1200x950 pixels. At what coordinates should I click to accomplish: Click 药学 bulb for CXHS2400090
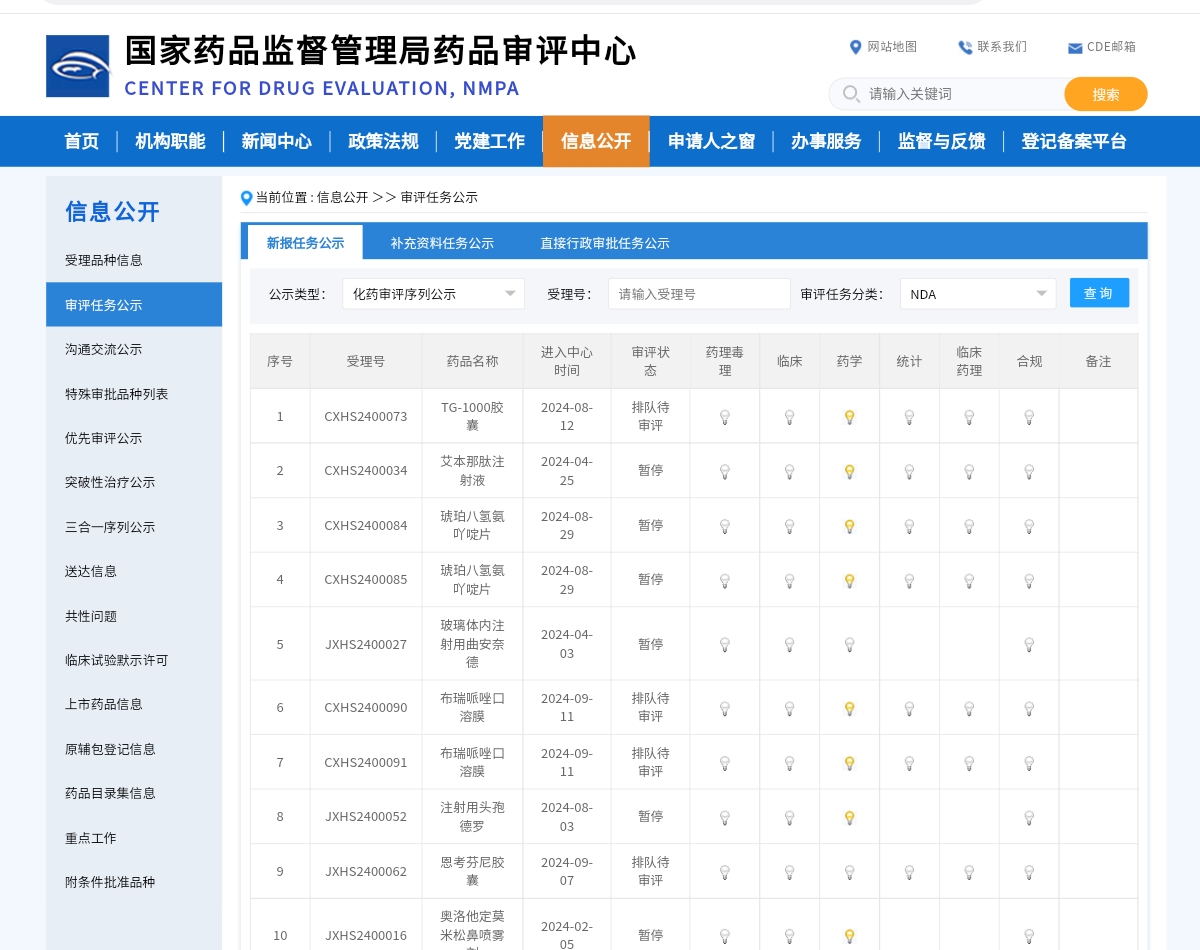tap(849, 708)
